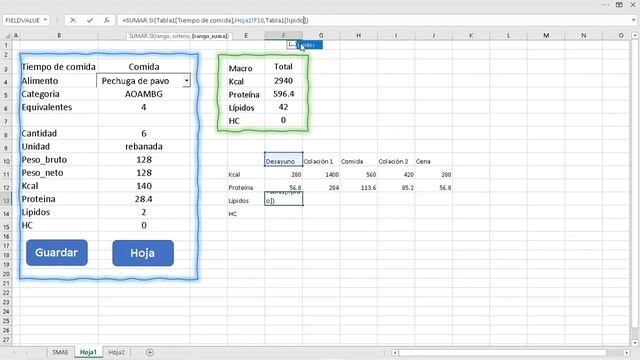The image size is (640, 360).
Task: Select the Total Kcal value 2940
Action: (284, 81)
